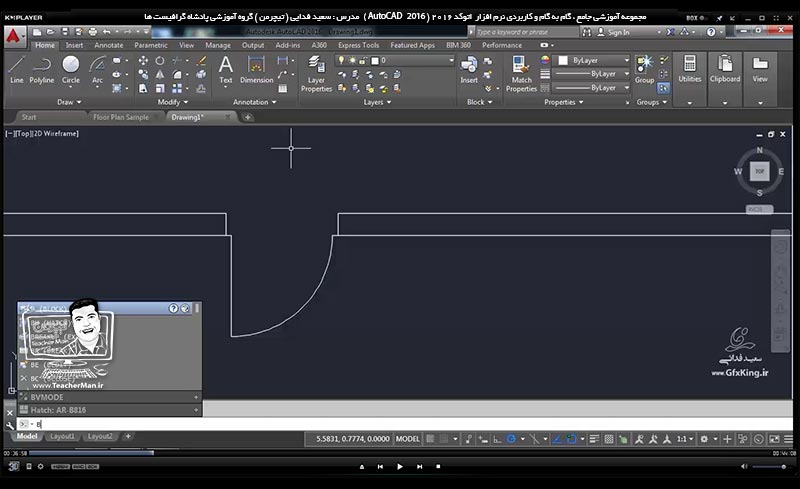Screen dimensions: 800x489
Task: Toggle dynamic input in status bar
Action: point(482,439)
